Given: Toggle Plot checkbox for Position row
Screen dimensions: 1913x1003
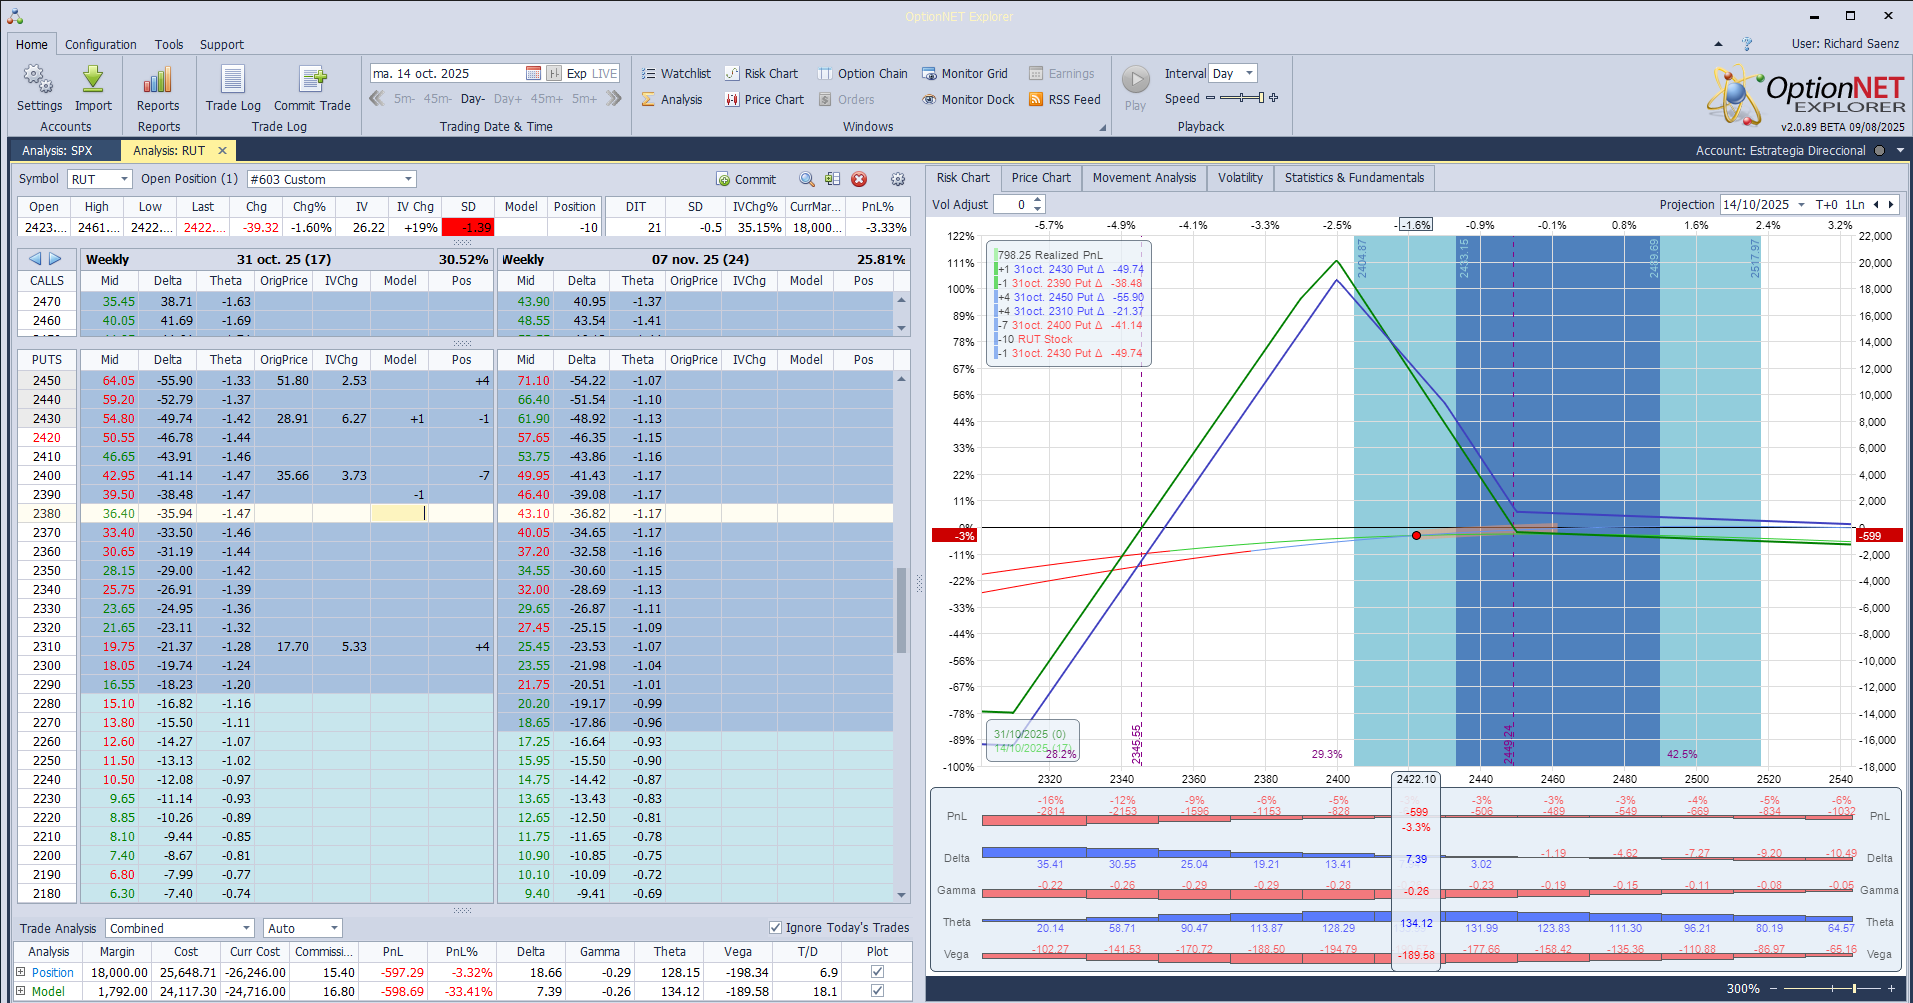Looking at the screenshot, I should (877, 972).
